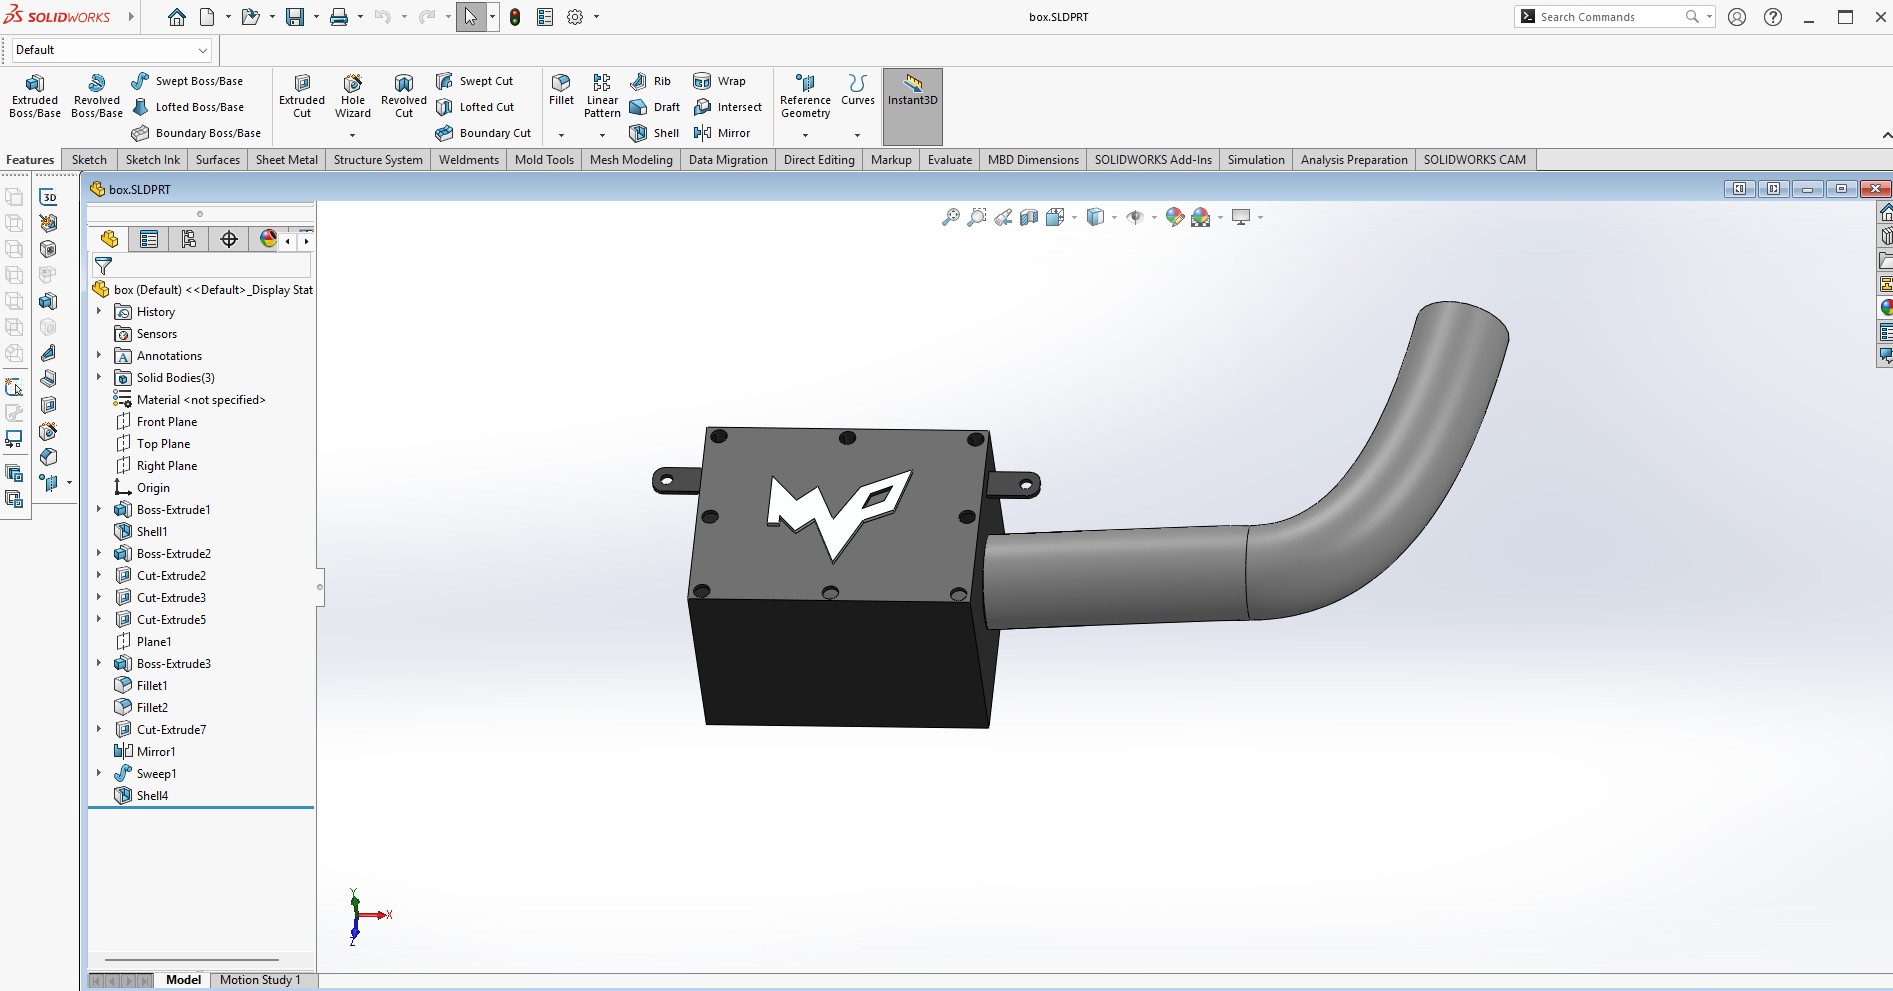Start an Extruded Cut
1893x991 pixels.
point(302,96)
